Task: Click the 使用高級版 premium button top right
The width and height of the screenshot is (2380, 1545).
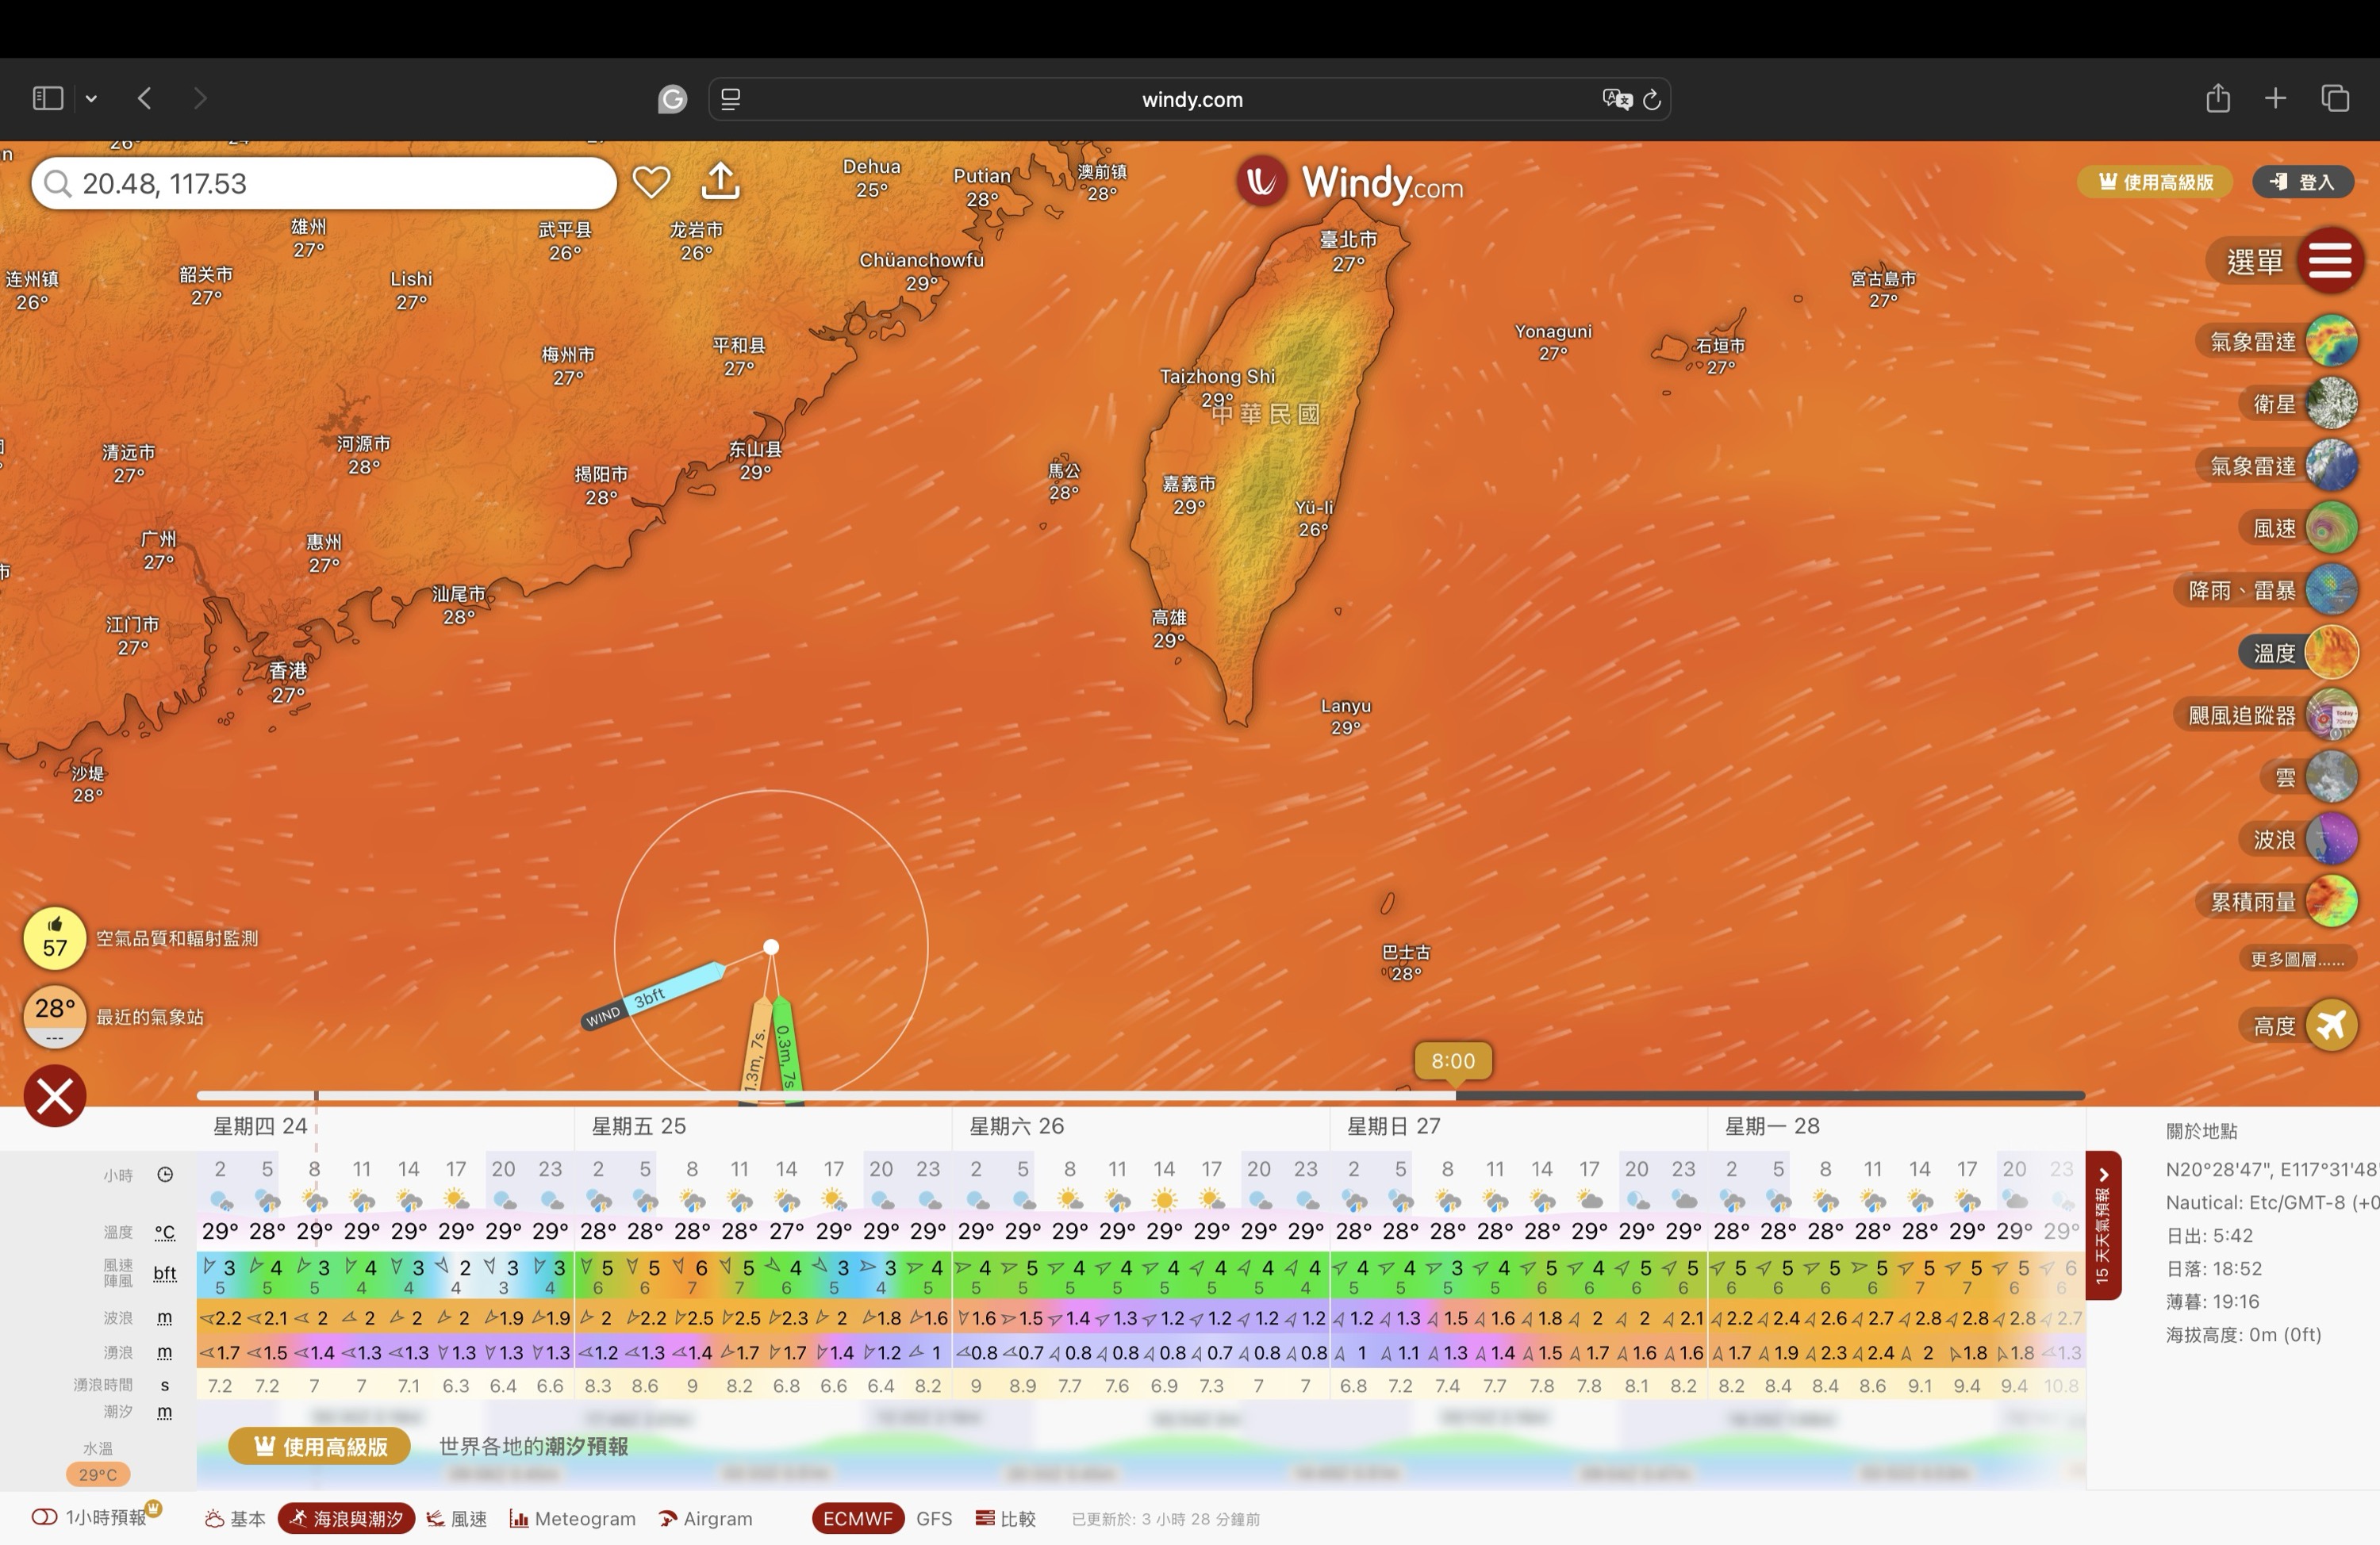Action: (x=2155, y=182)
